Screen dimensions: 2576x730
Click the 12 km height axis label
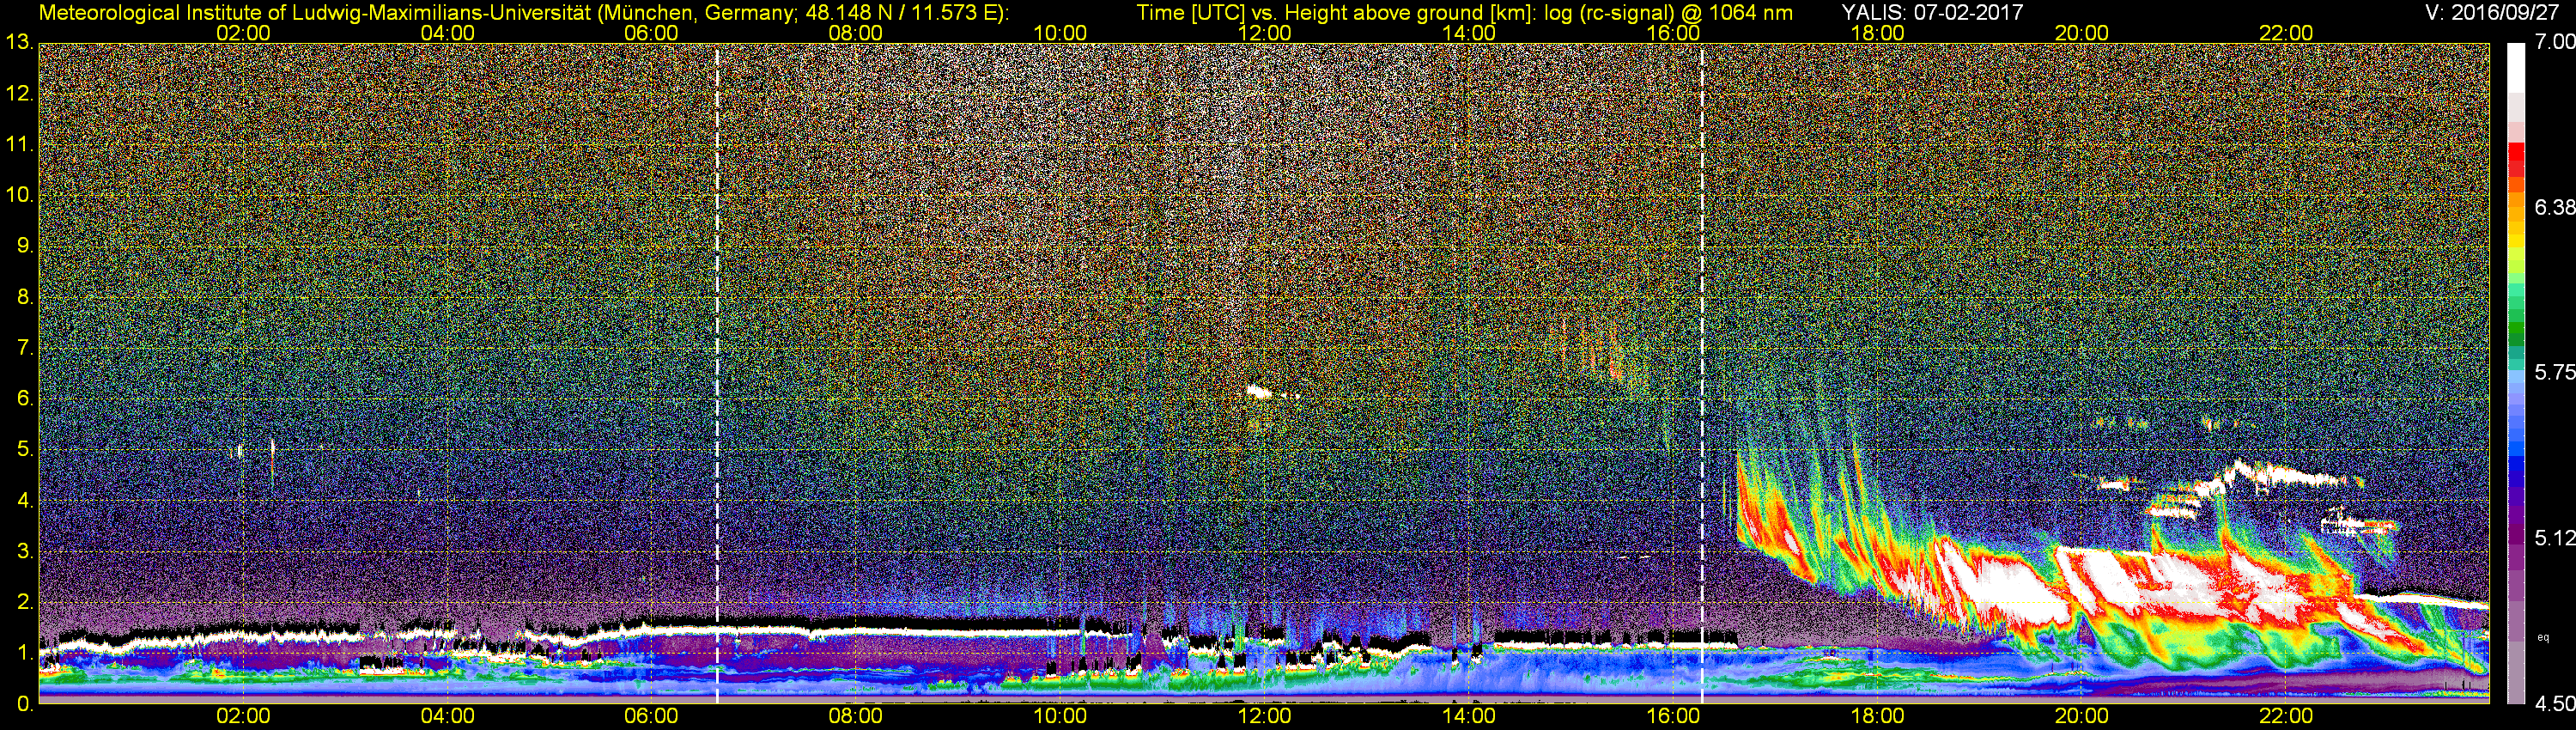[19, 94]
